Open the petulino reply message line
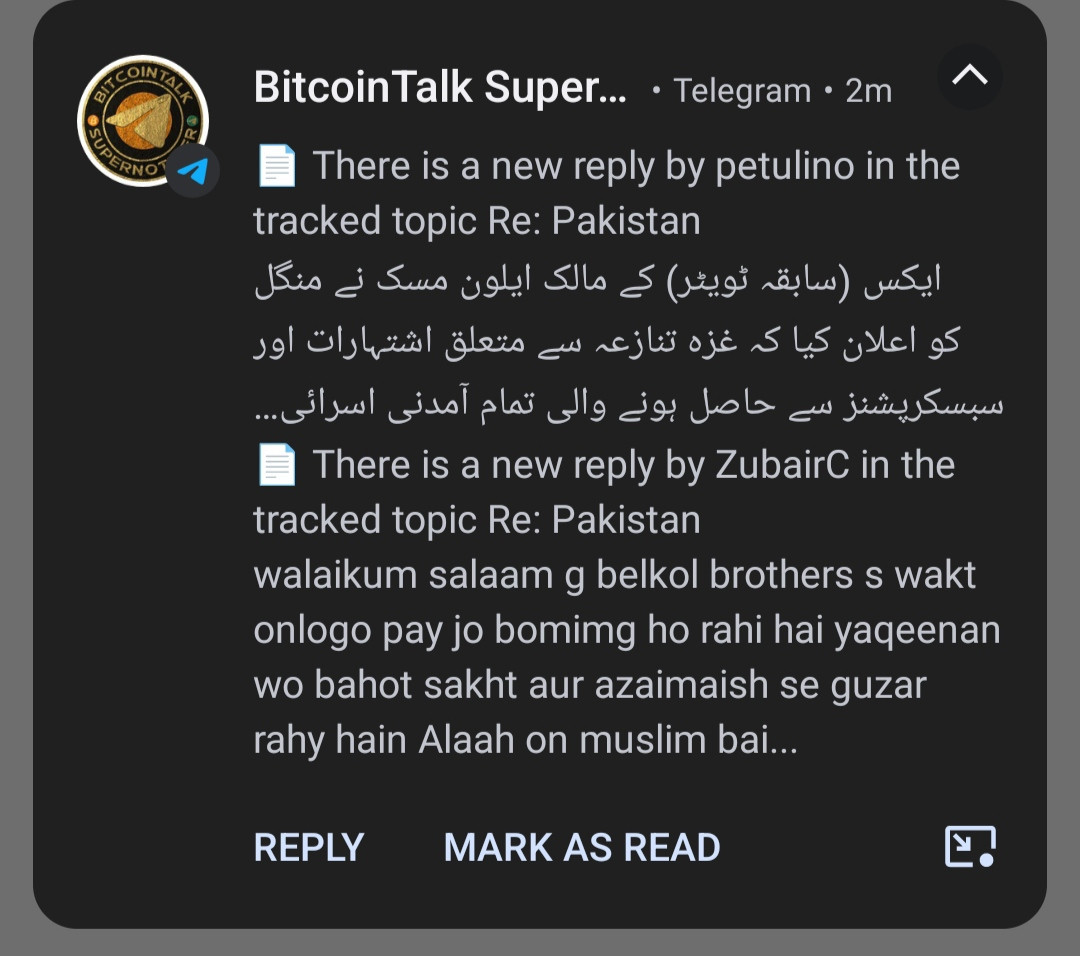1080x956 pixels. pos(608,194)
